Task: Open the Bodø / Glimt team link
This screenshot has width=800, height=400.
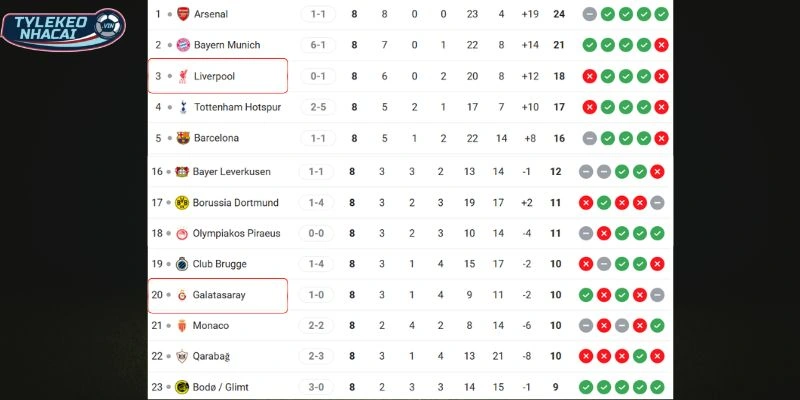Action: point(220,387)
